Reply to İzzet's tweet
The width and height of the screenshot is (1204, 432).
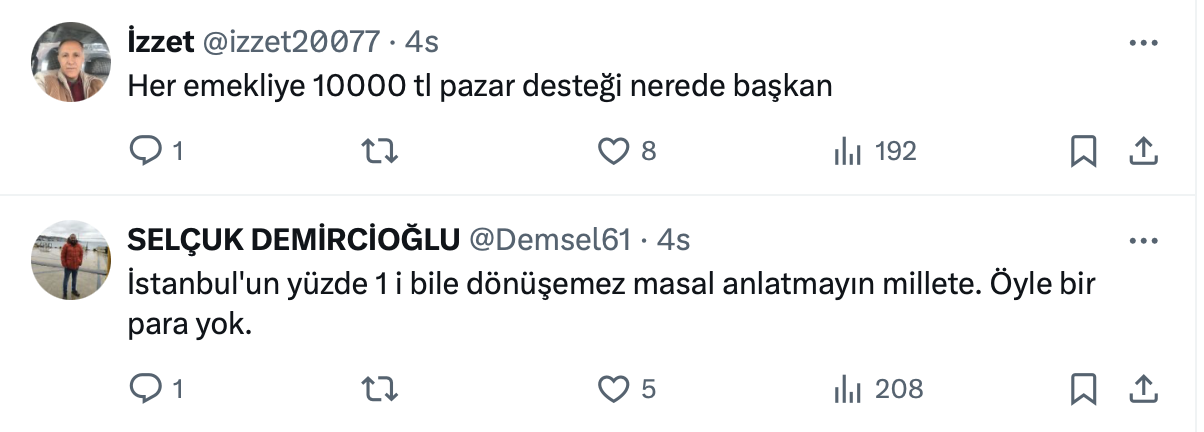click(x=147, y=152)
